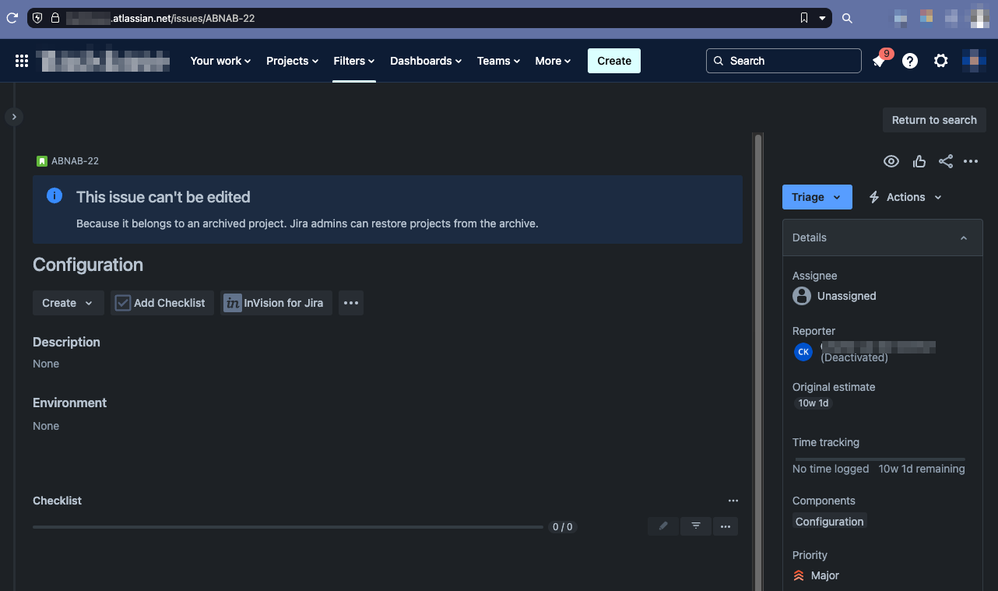This screenshot has height=591, width=998.
Task: Open the Triage status dropdown
Action: [817, 196]
